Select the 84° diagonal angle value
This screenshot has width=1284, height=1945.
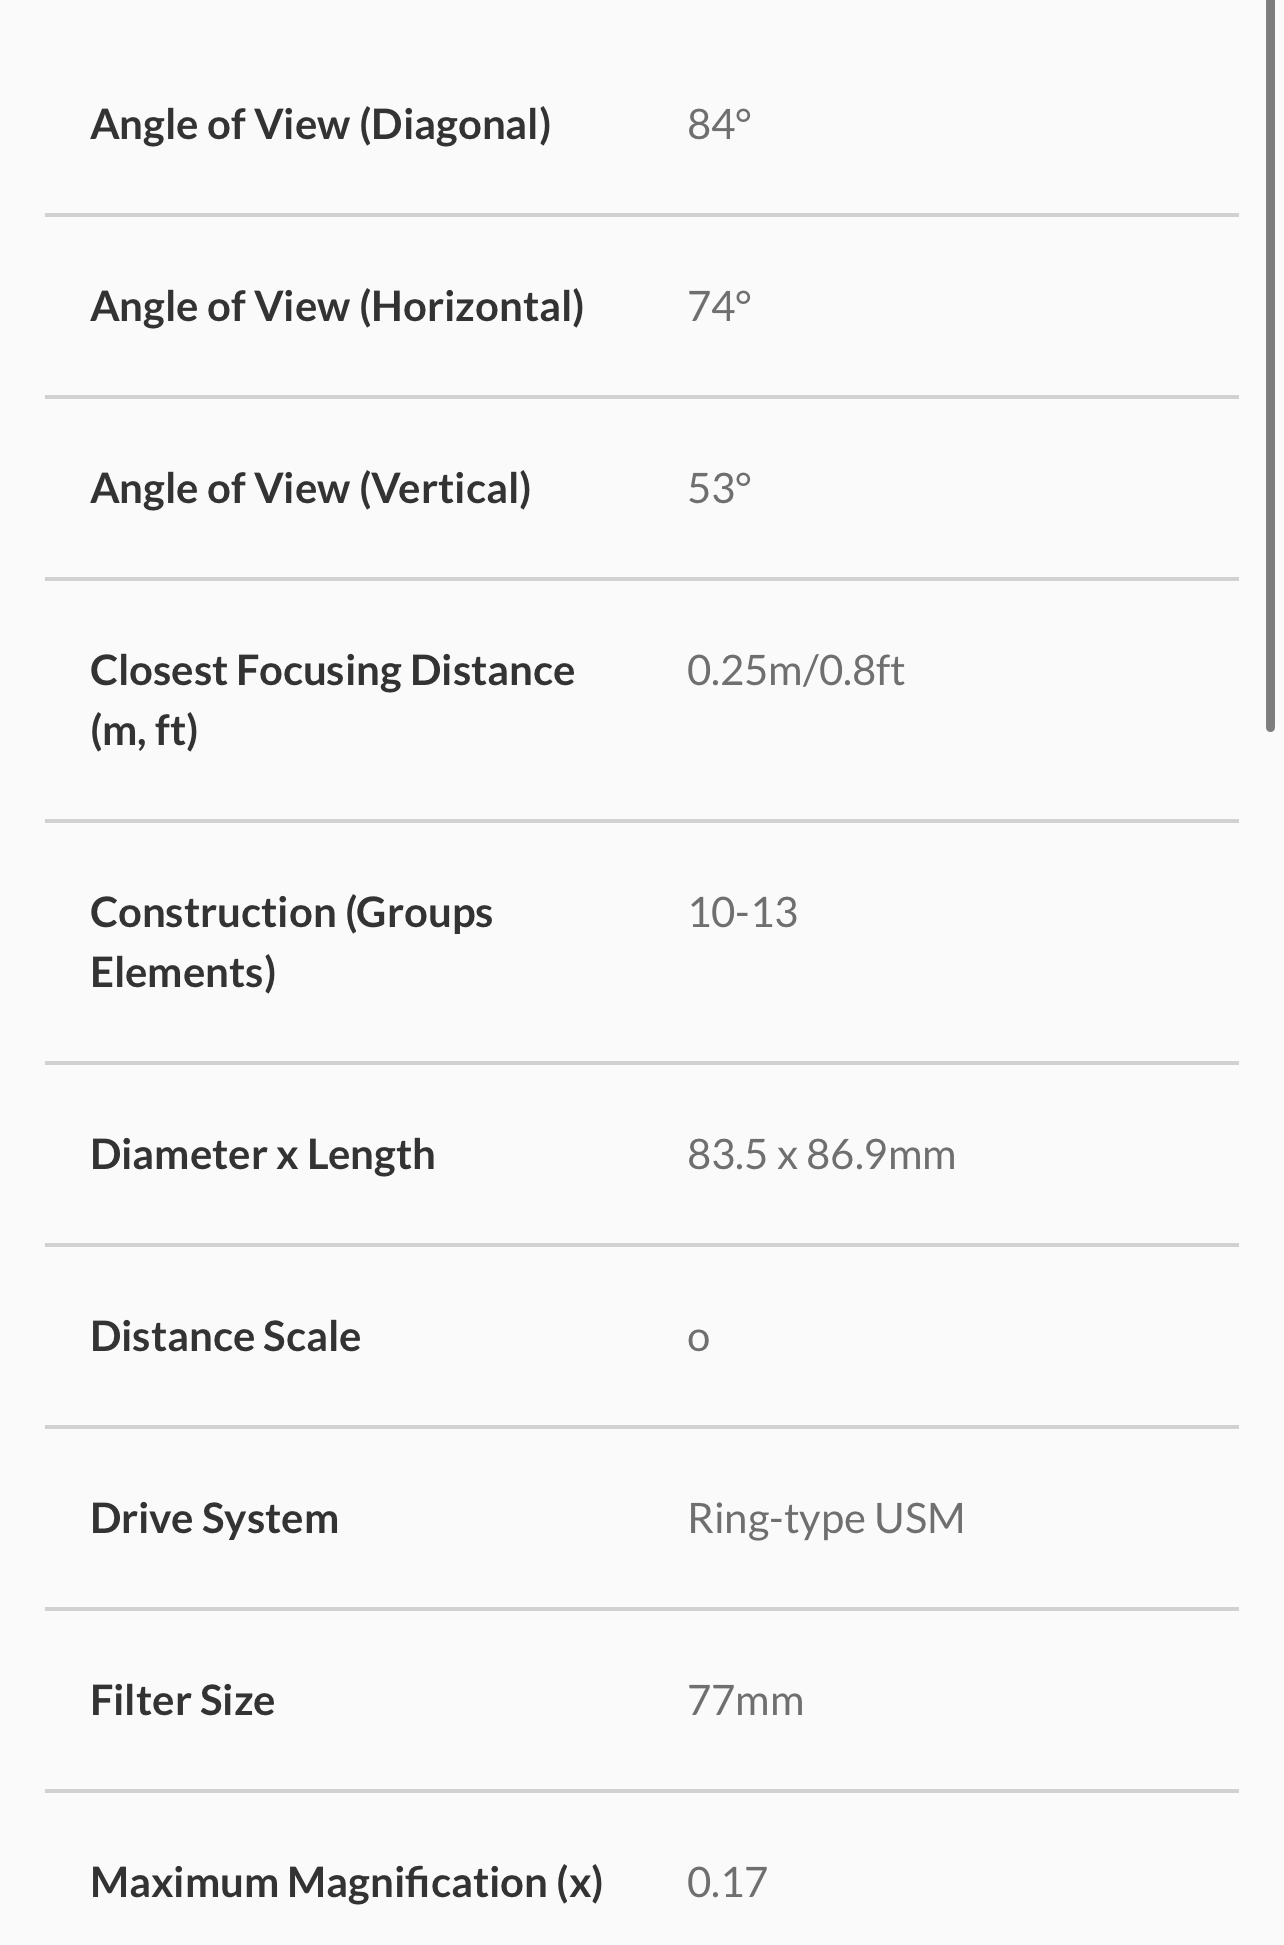[719, 125]
